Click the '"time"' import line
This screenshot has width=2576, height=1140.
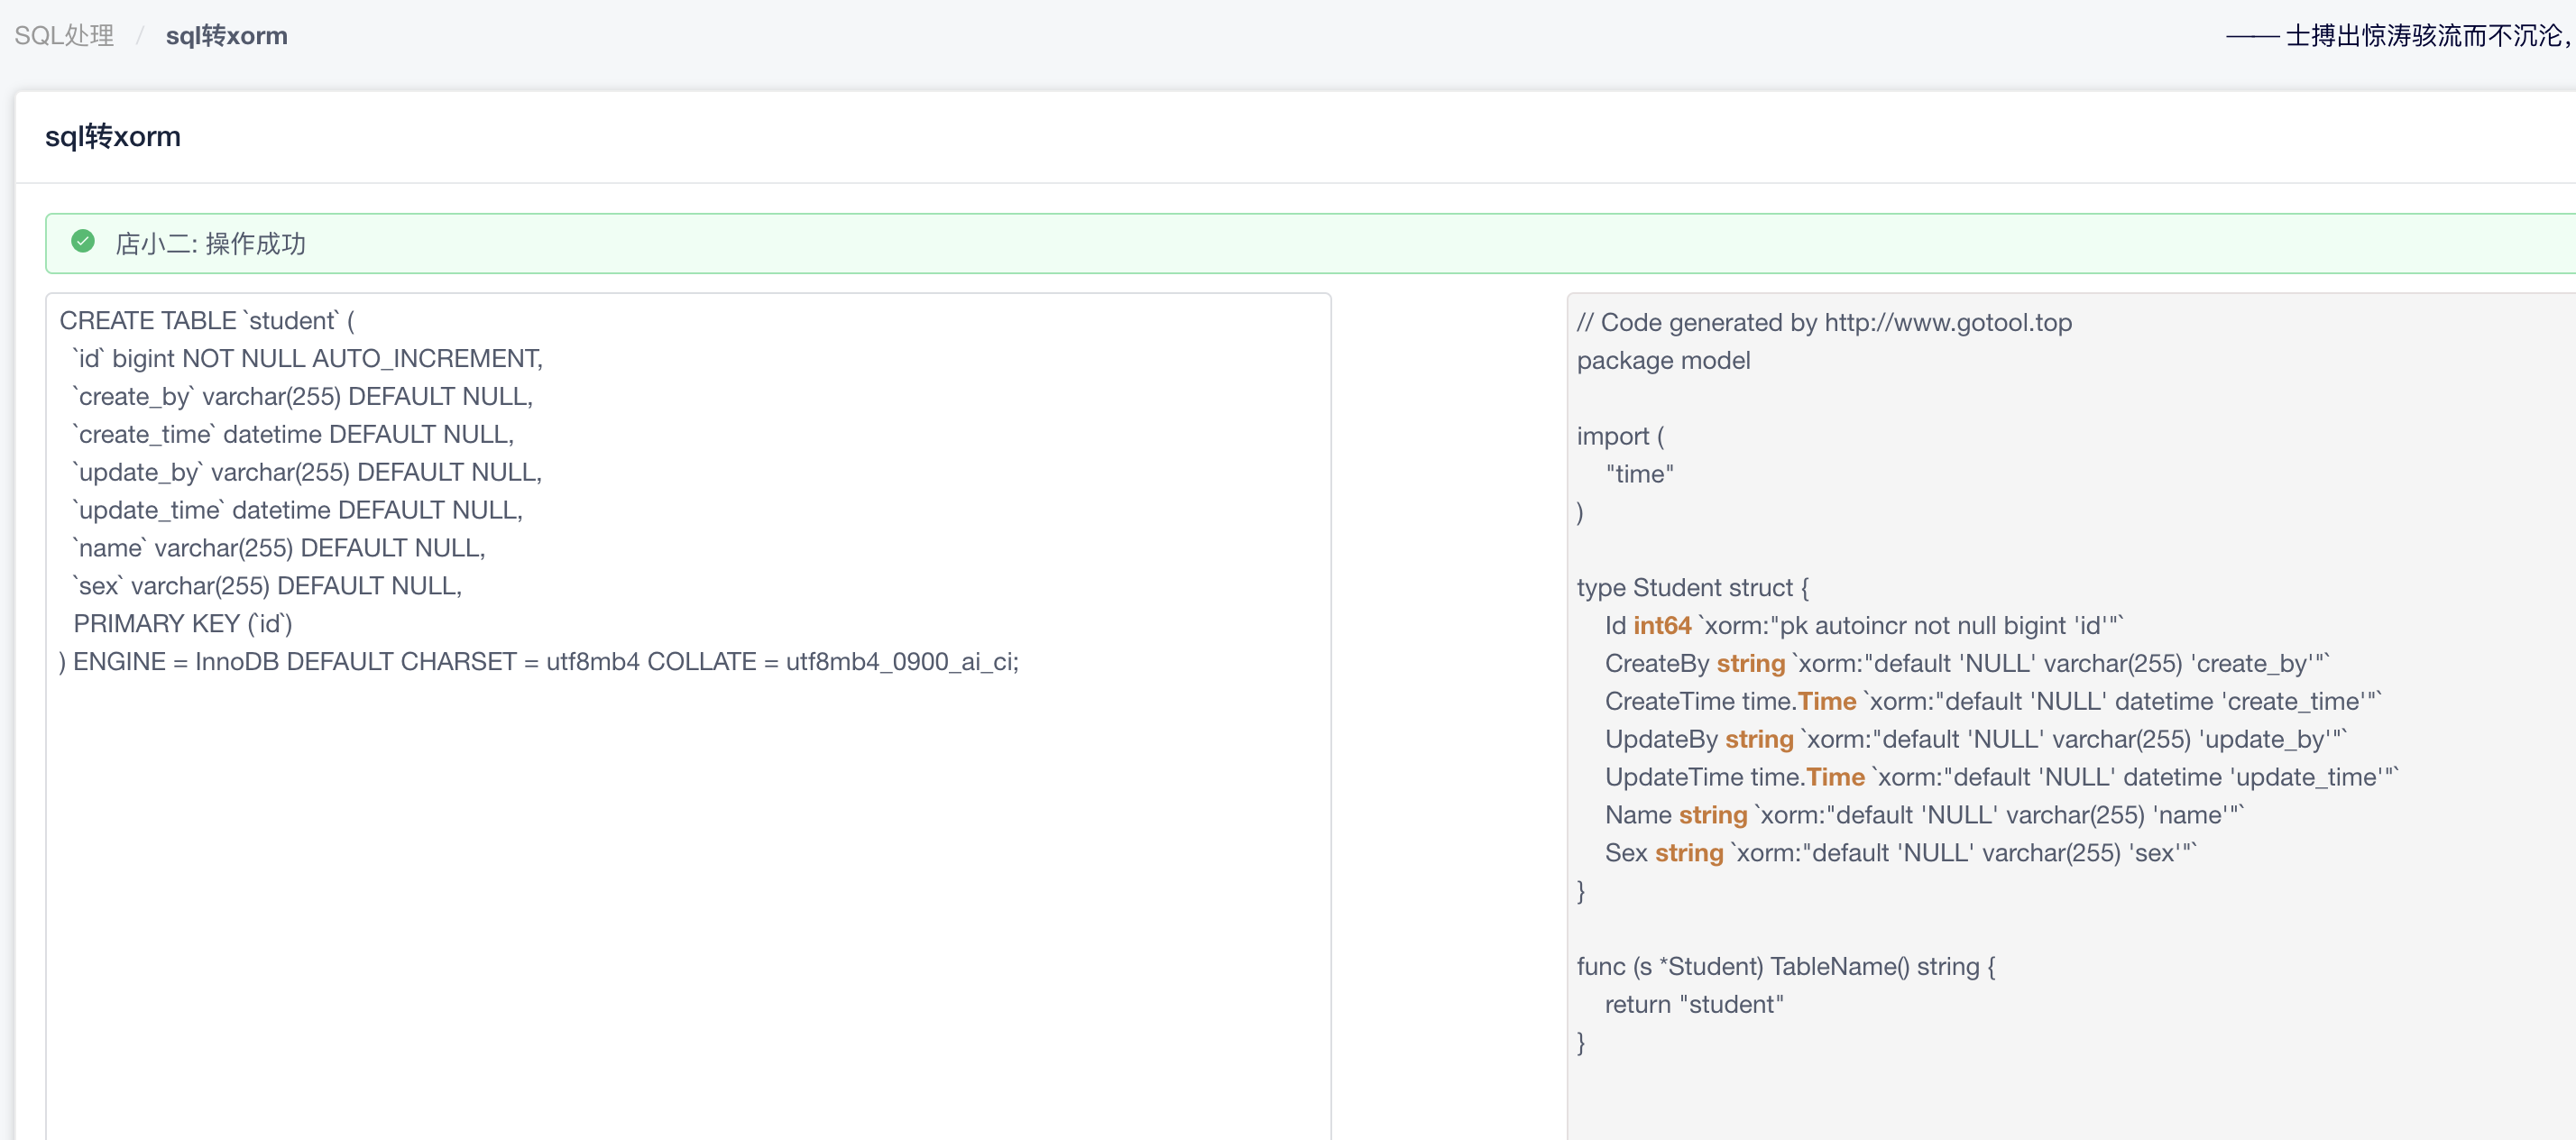coord(1640,475)
